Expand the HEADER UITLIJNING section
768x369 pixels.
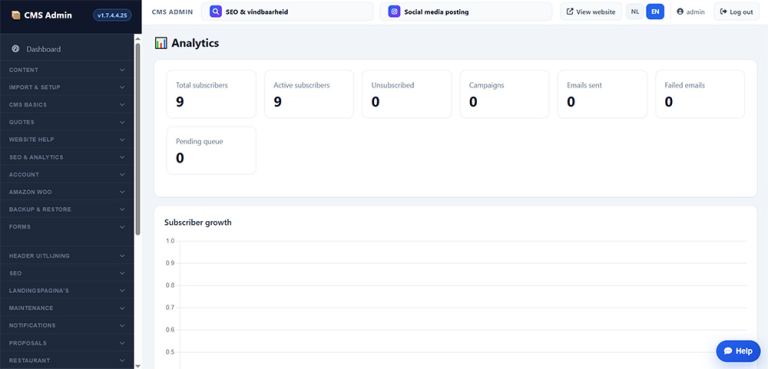[x=67, y=256]
